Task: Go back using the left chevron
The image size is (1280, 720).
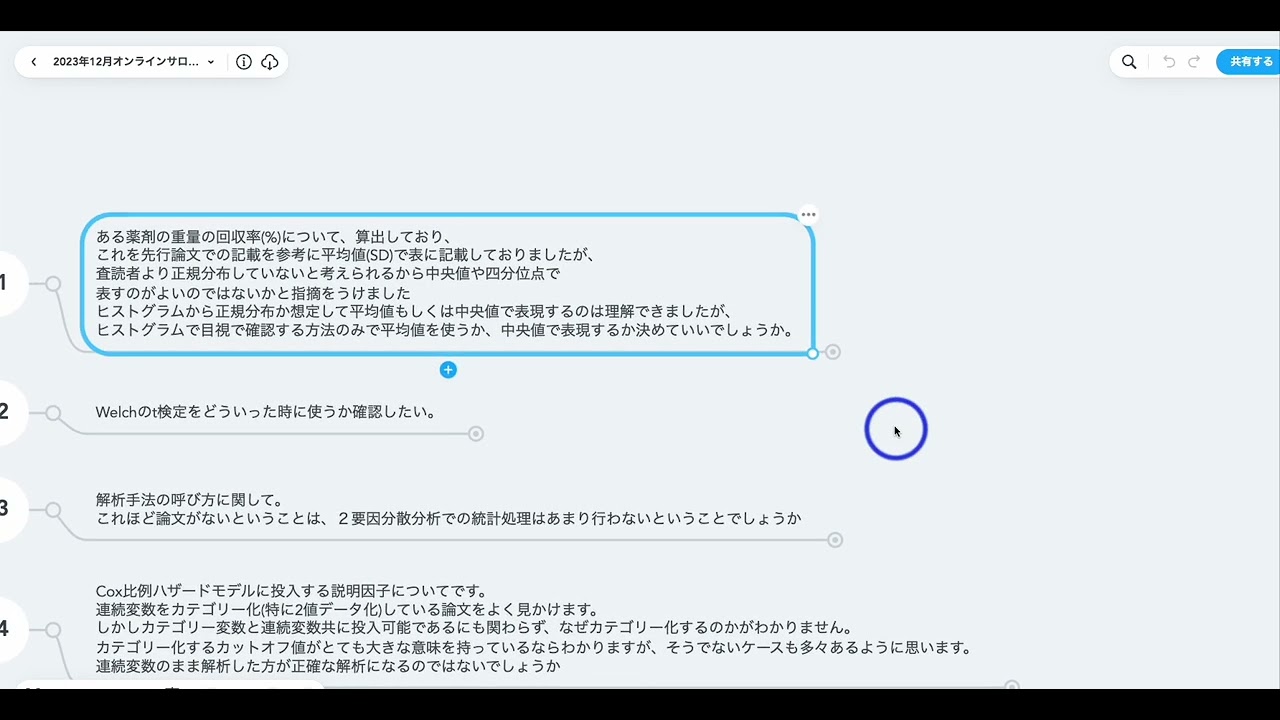Action: tap(34, 62)
